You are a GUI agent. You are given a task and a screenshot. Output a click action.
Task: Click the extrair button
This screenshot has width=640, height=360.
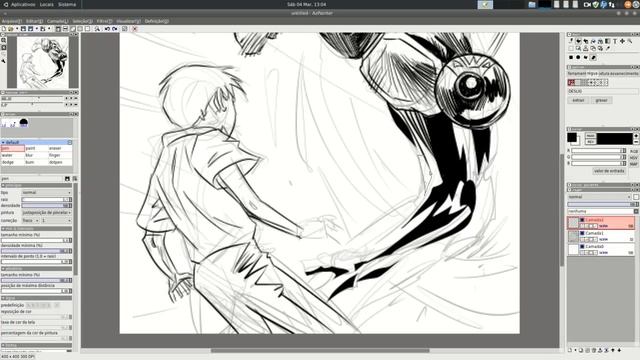click(578, 100)
